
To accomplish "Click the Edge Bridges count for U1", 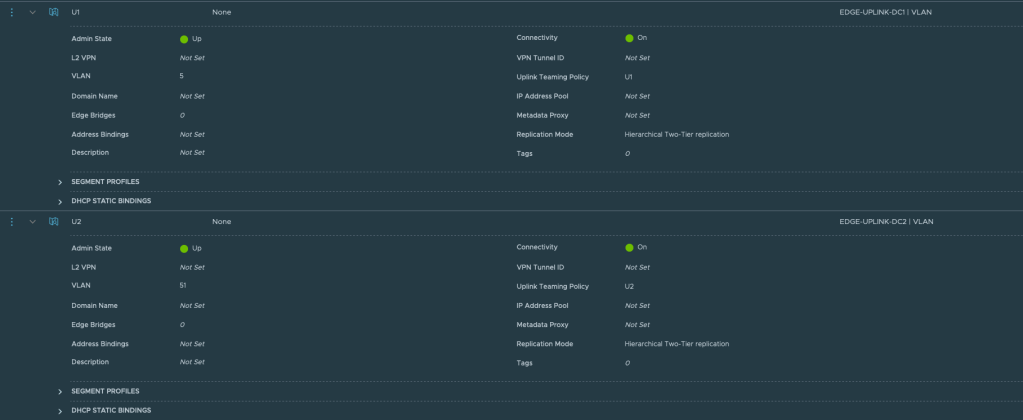I will click(182, 115).
